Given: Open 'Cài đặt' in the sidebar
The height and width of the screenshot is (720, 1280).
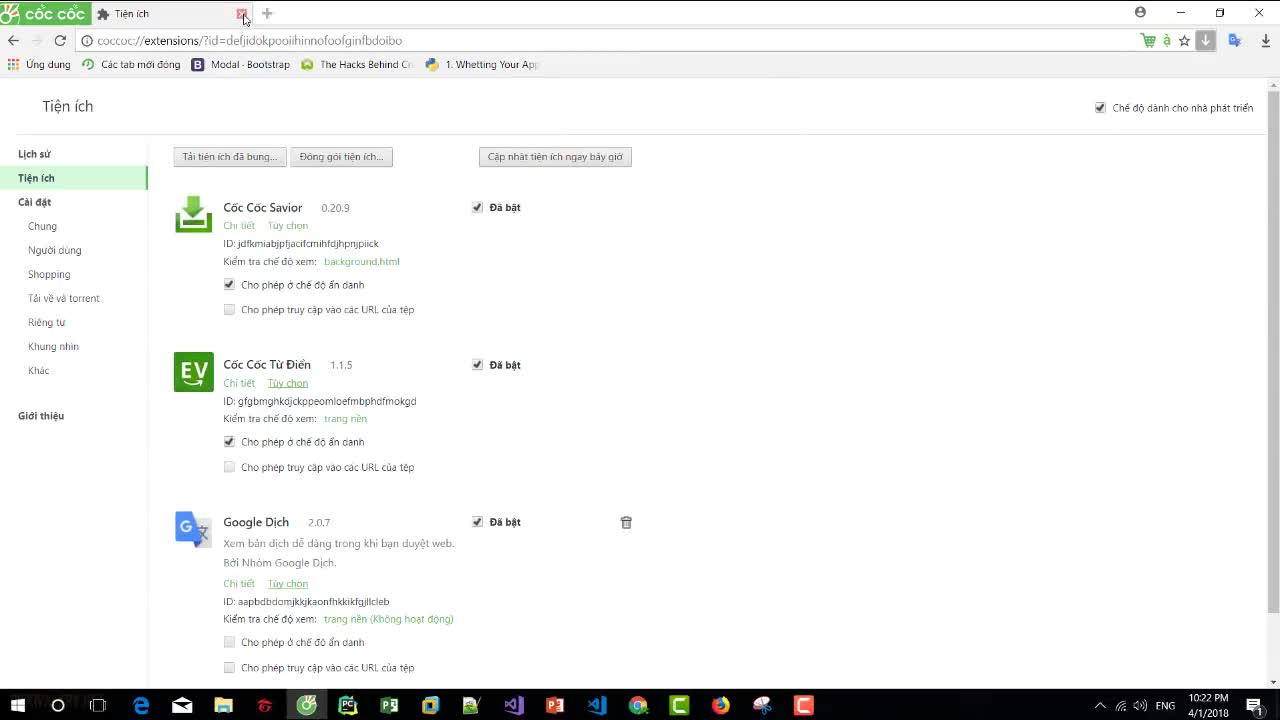Looking at the screenshot, I should click(x=34, y=202).
